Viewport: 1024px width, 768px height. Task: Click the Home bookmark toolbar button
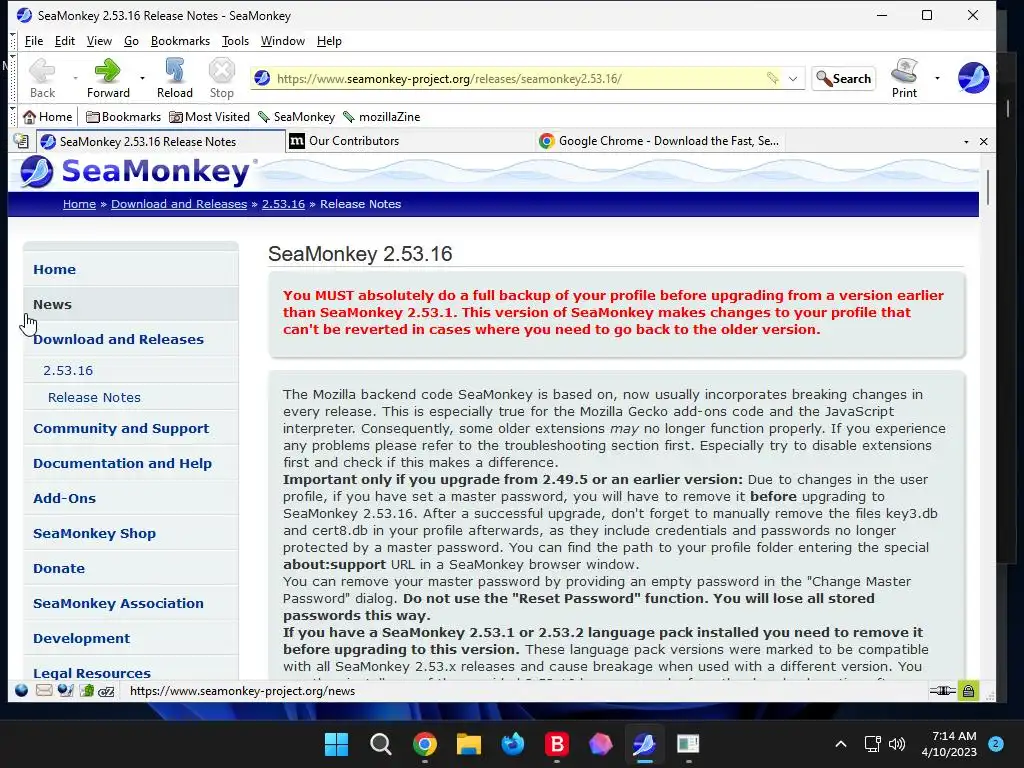(x=48, y=117)
